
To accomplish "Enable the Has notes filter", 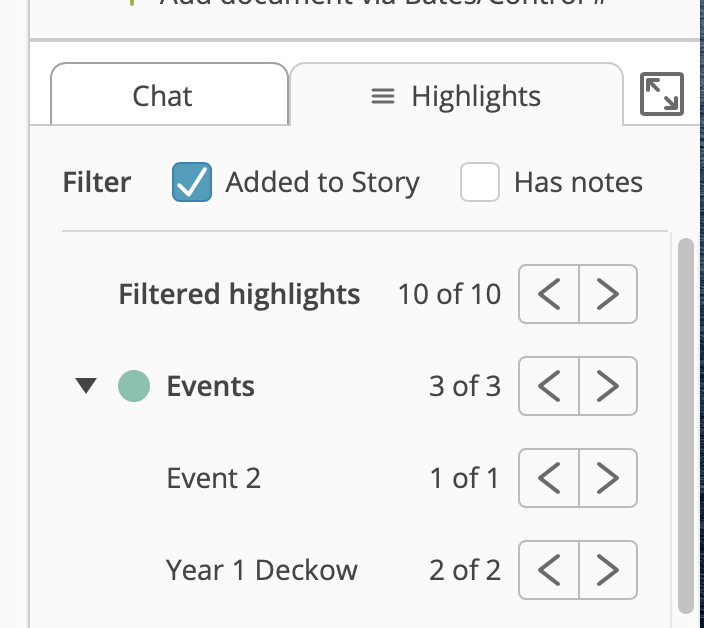I will click(480, 182).
